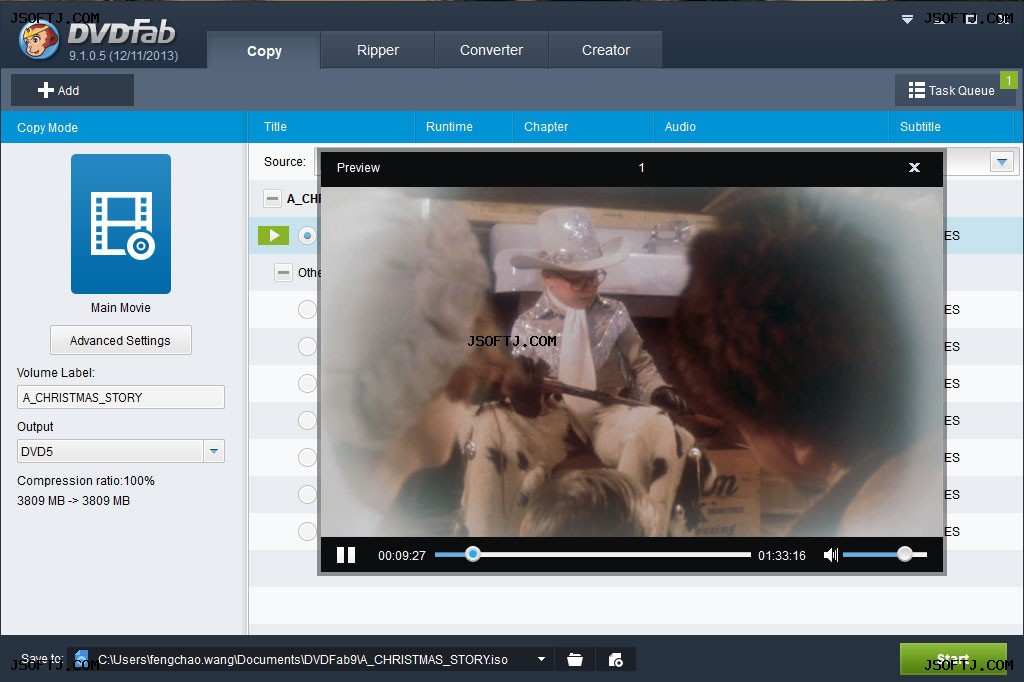Mute the preview with the speaker icon

831,555
